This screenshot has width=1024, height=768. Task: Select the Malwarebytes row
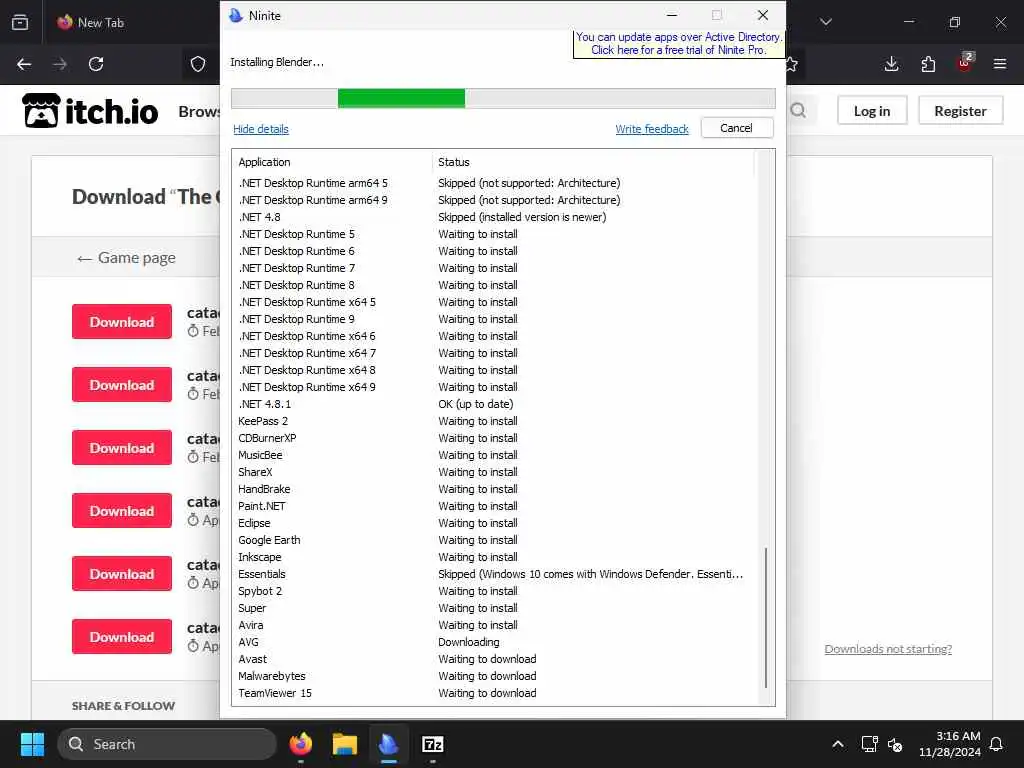click(496, 676)
